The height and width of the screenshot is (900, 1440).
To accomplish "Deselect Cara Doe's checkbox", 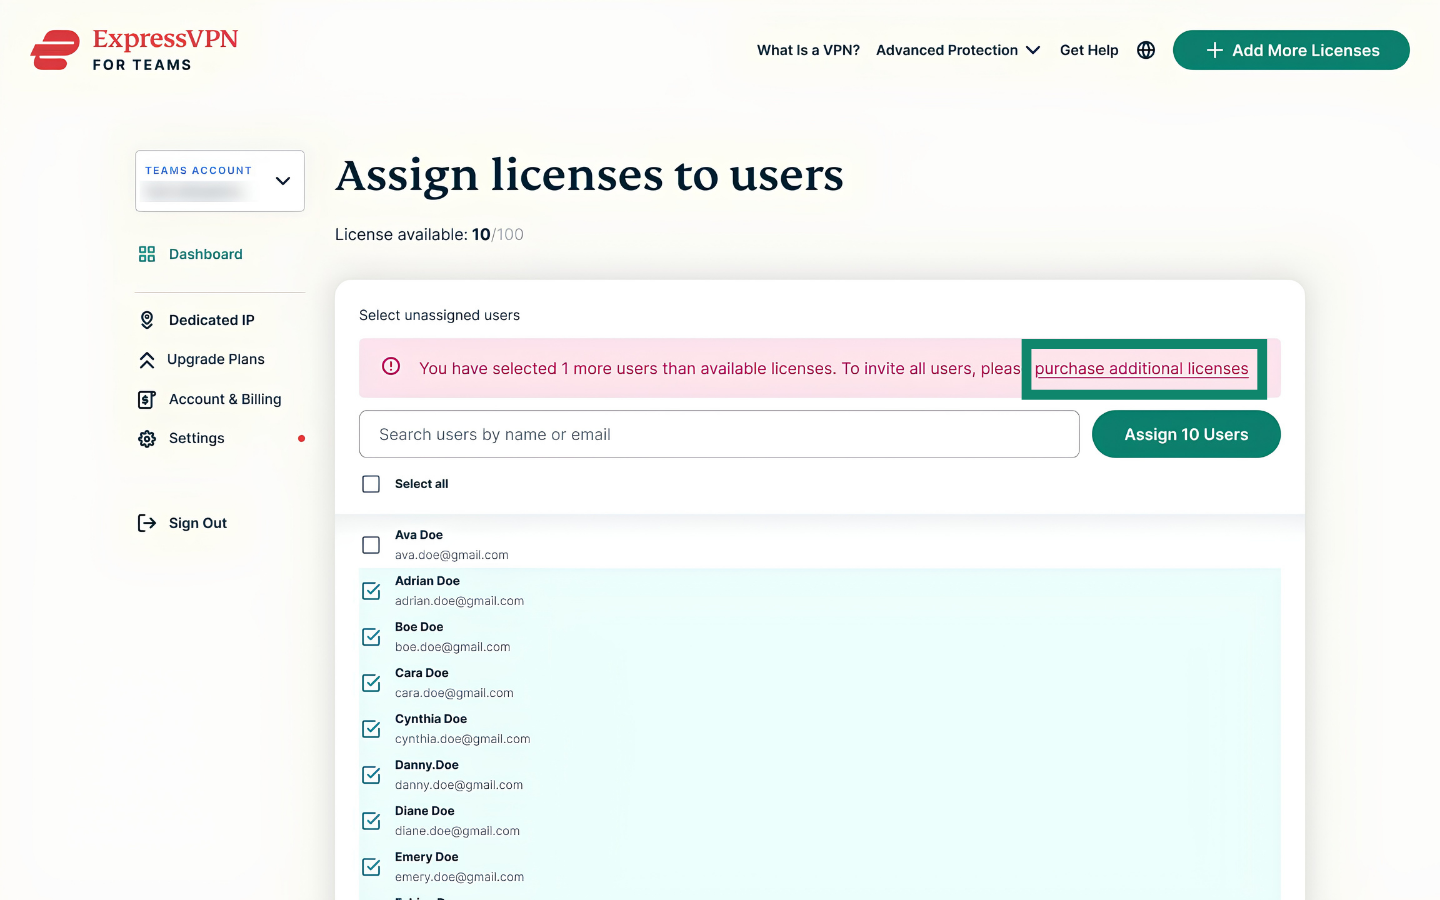I will pos(371,683).
